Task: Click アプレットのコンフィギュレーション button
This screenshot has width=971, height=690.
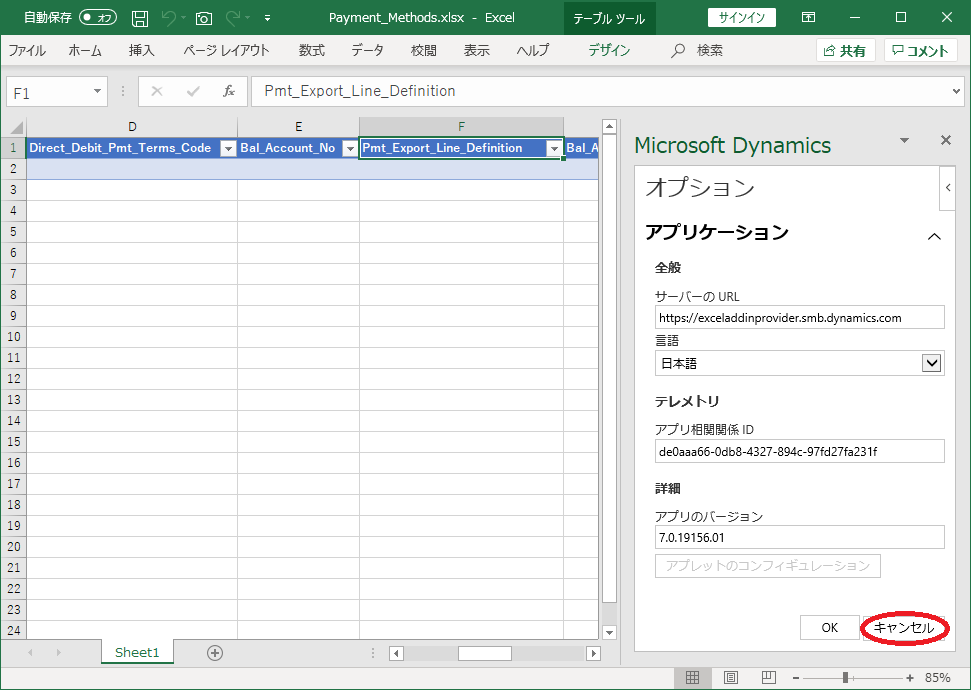Action: pyautogui.click(x=768, y=566)
